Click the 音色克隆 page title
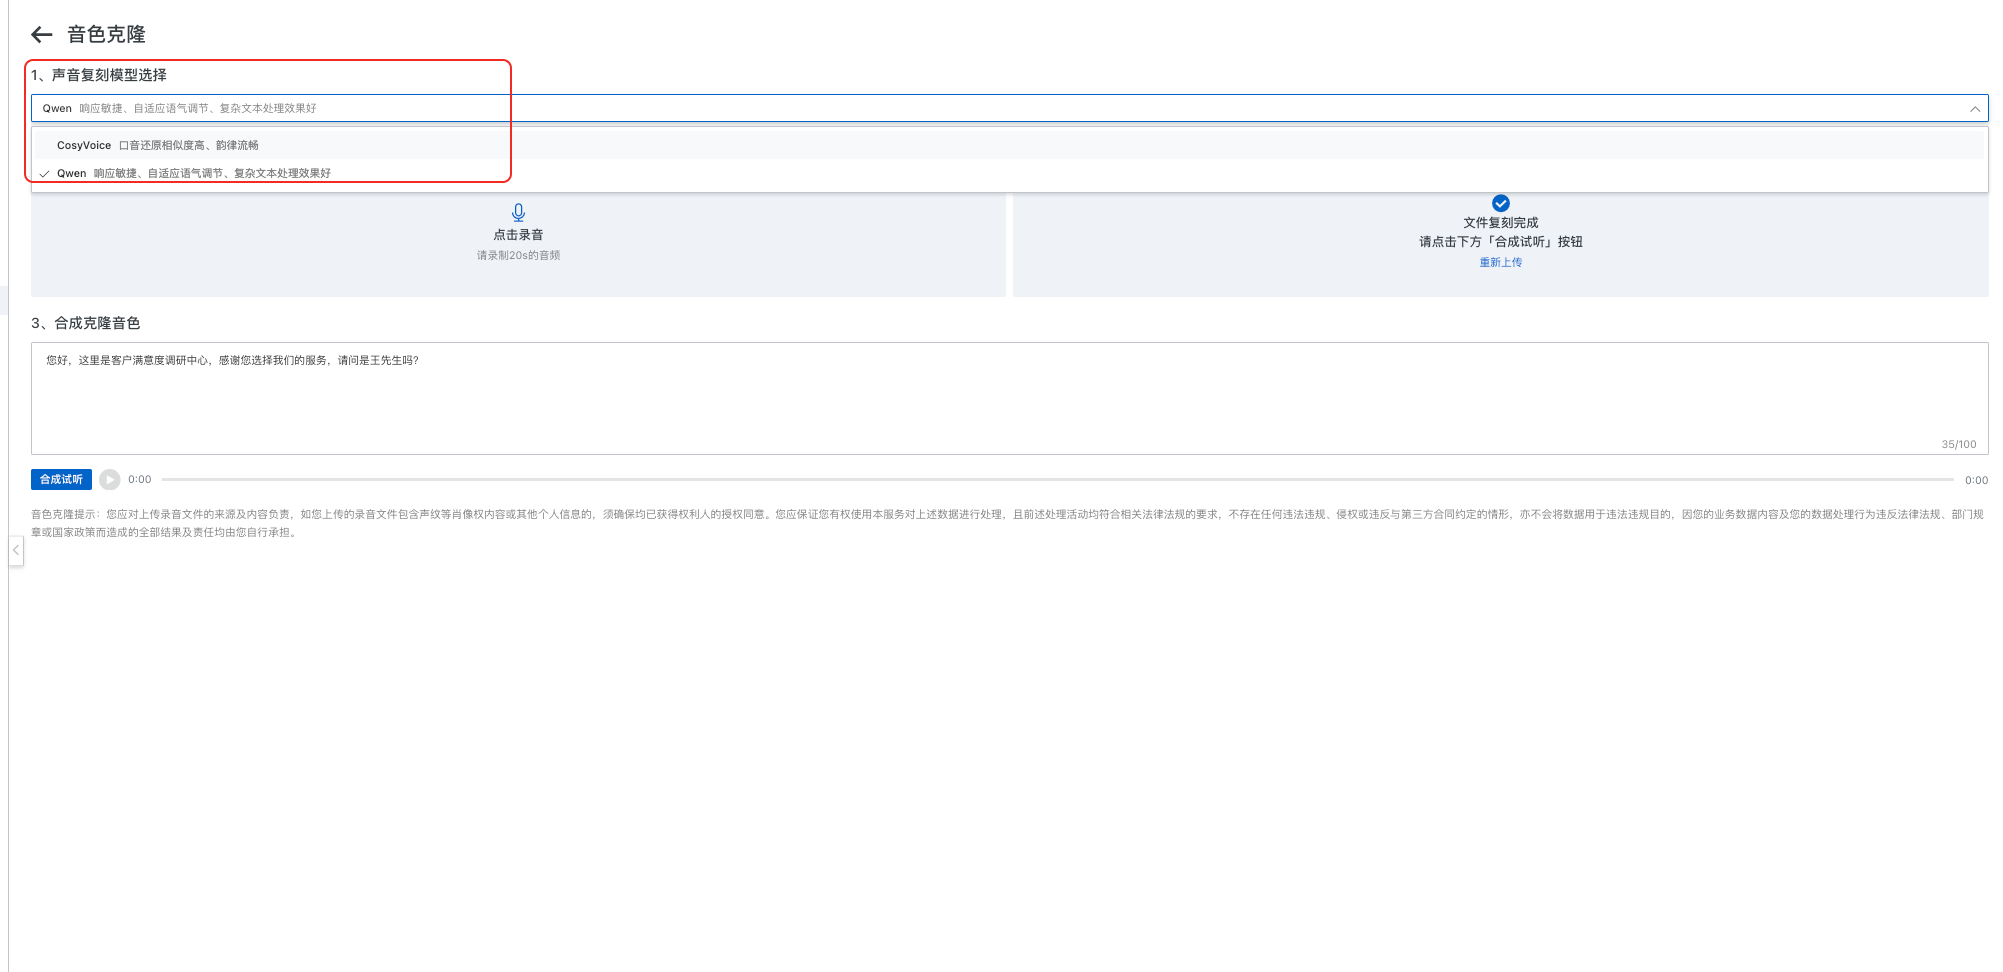The width and height of the screenshot is (2003, 972). 106,35
